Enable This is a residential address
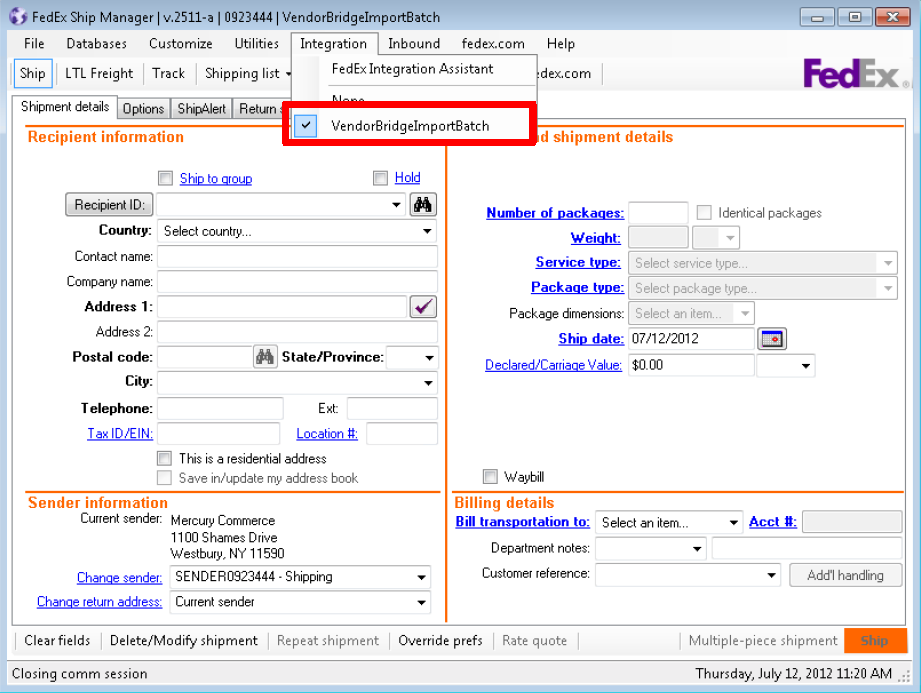This screenshot has height=693, width=921. pyautogui.click(x=164, y=458)
